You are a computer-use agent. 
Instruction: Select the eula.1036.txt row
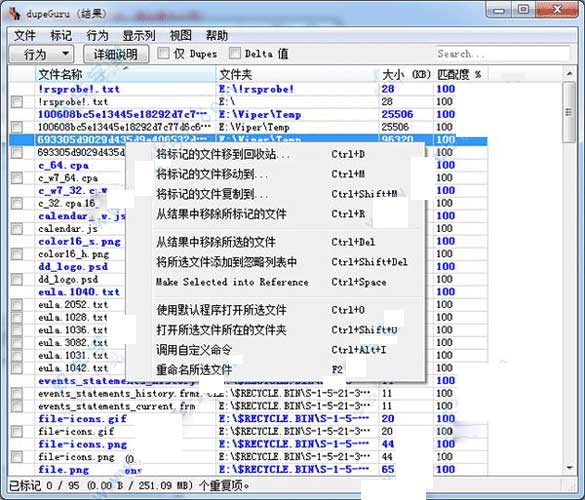[73, 330]
